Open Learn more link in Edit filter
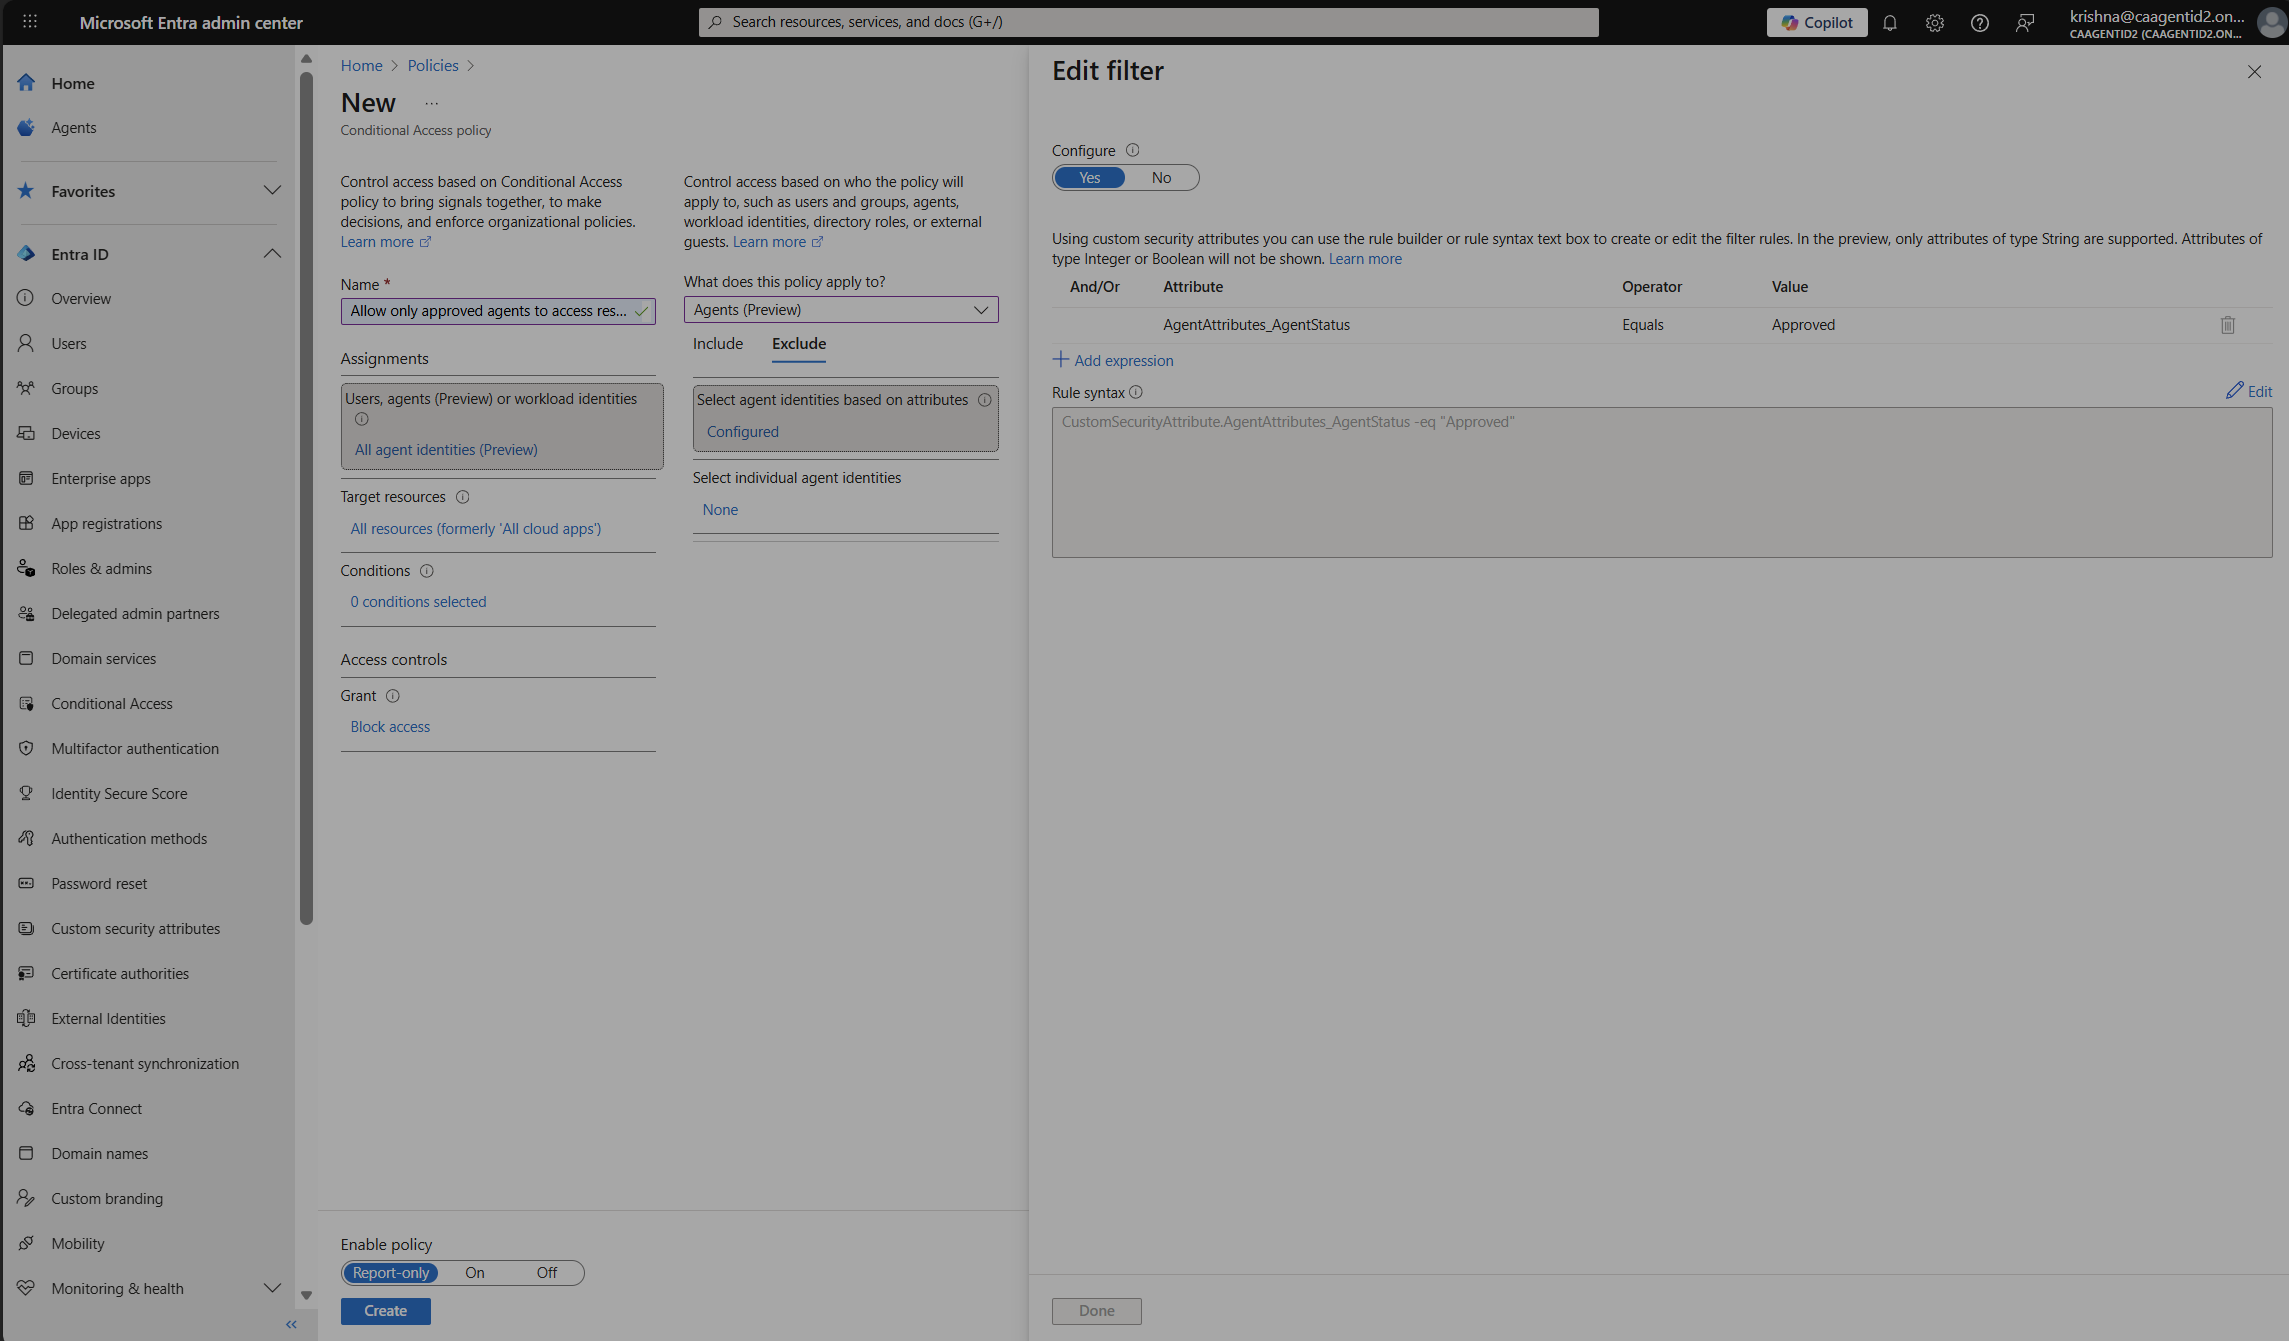Screen dimensions: 2289x1341 point(1364,259)
